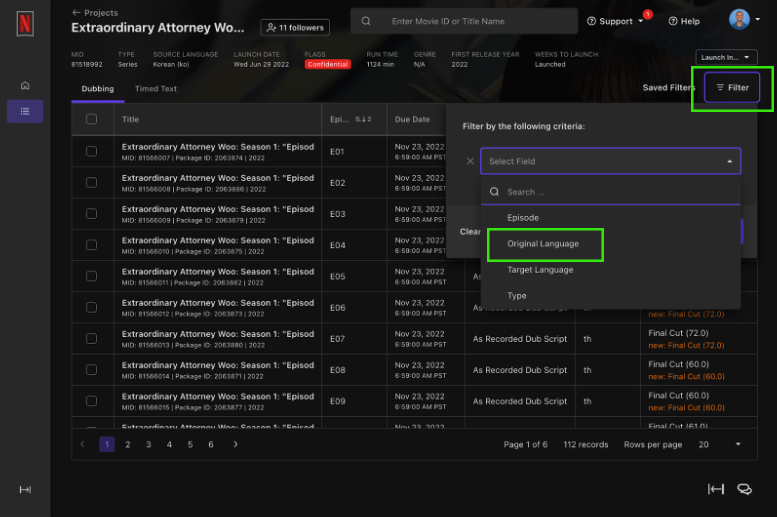Click the Clear button in filter panel
Viewport: 777px width, 517px height.
click(470, 231)
